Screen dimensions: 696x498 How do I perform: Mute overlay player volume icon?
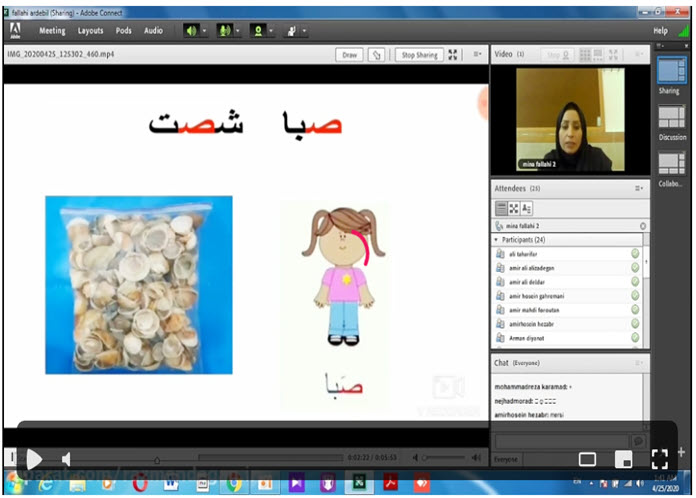click(x=66, y=459)
